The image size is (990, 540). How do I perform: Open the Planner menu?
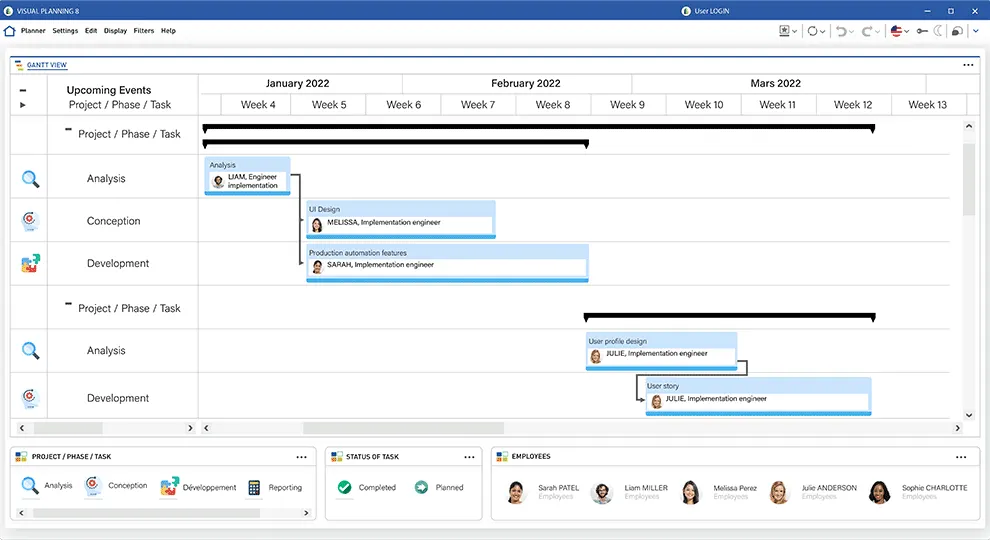pyautogui.click(x=33, y=31)
